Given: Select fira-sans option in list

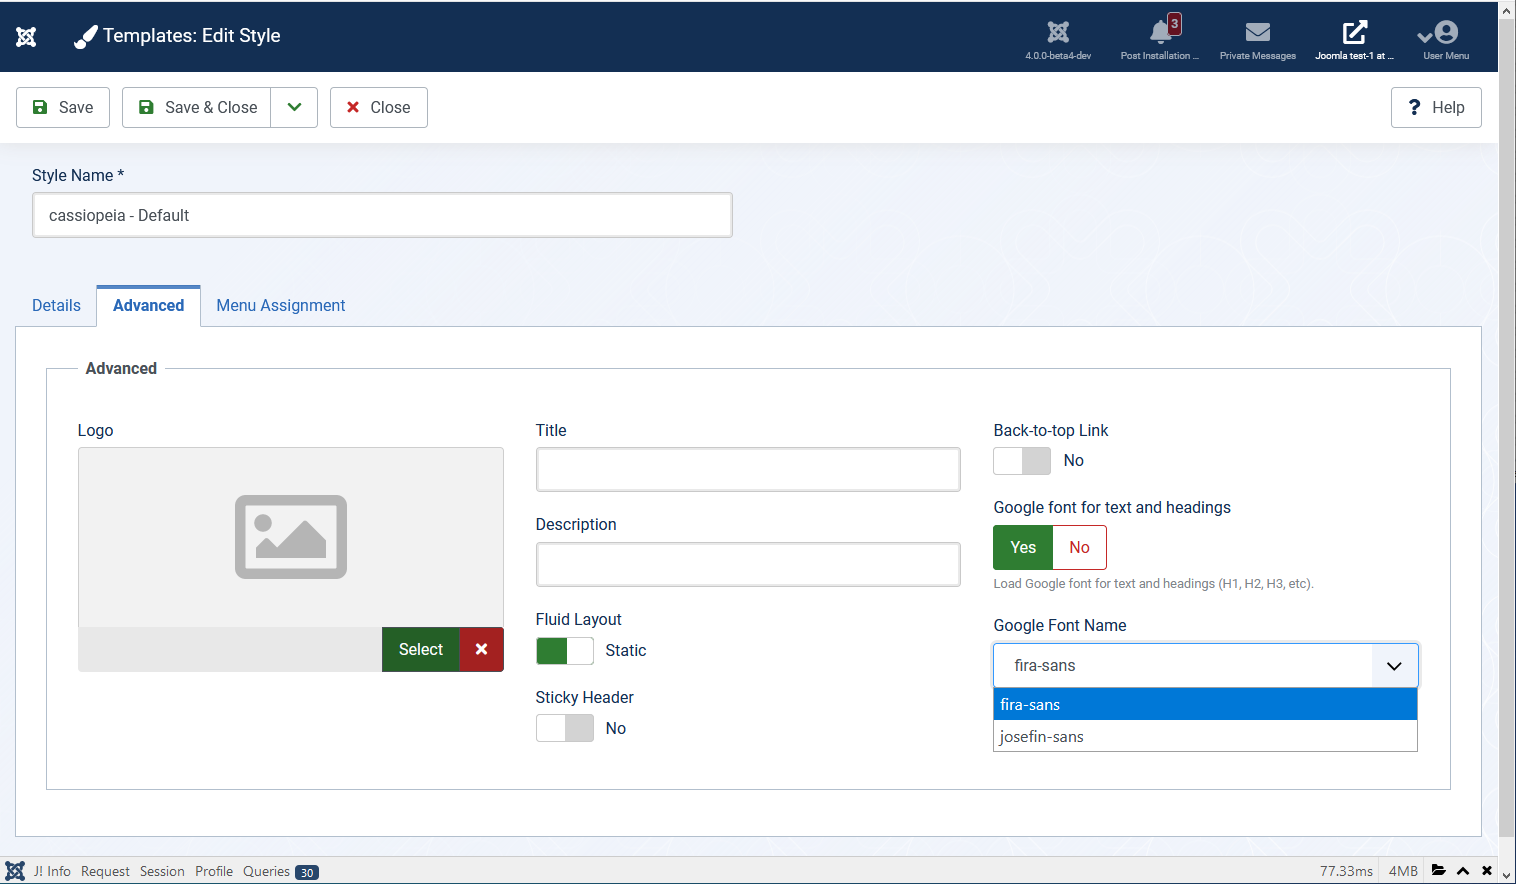Looking at the screenshot, I should click(1205, 704).
